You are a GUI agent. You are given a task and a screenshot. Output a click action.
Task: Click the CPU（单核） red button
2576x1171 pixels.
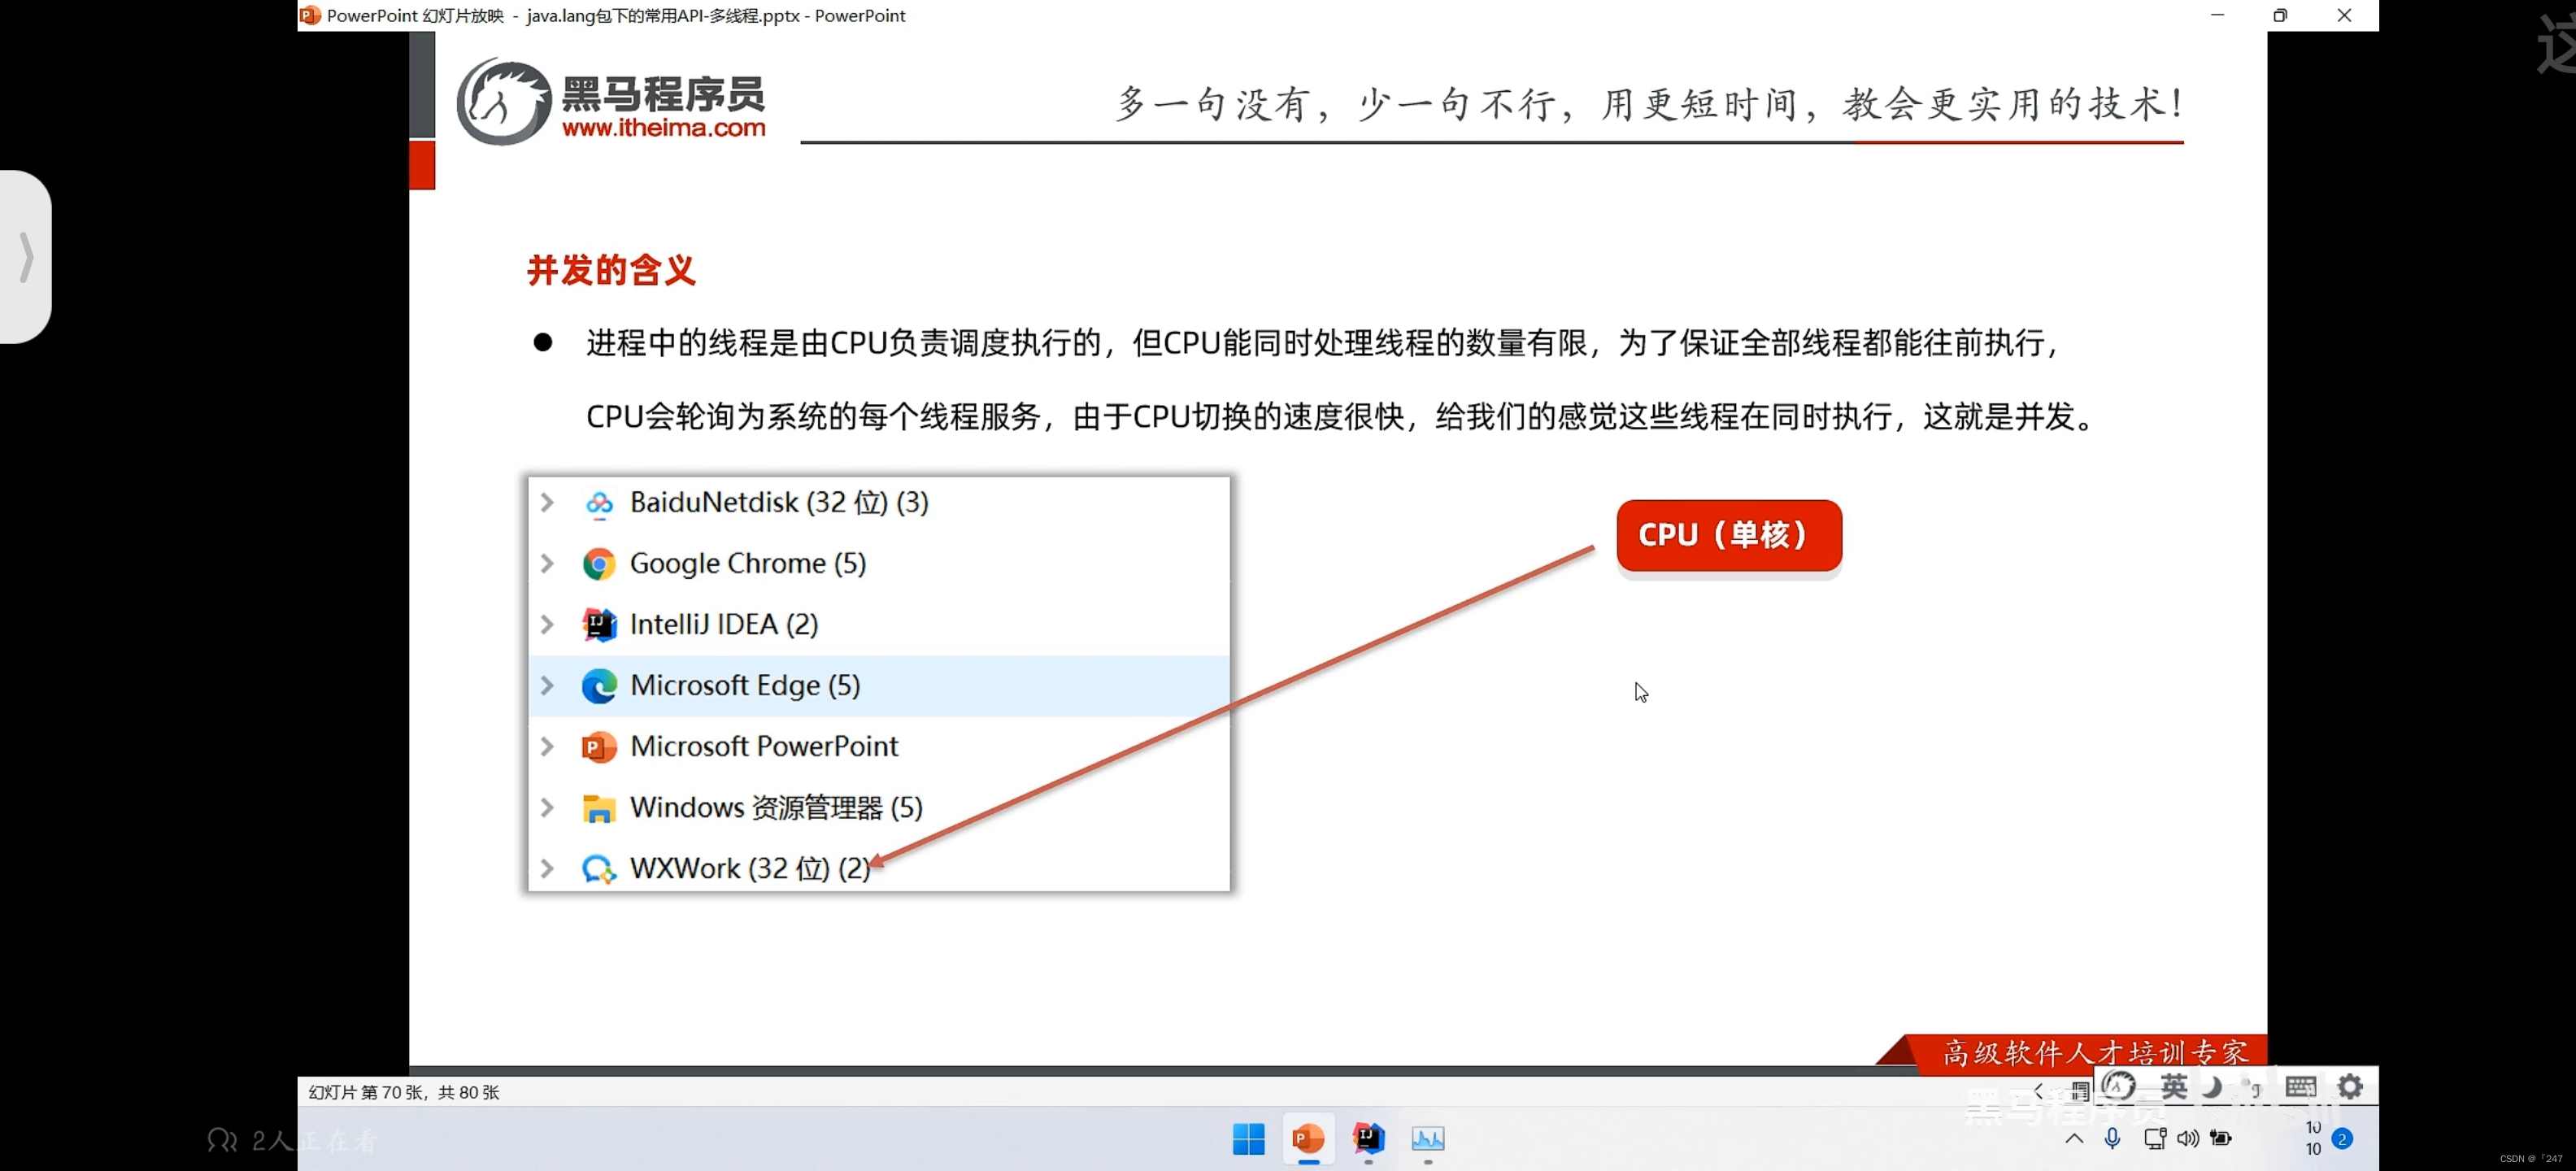click(1728, 536)
